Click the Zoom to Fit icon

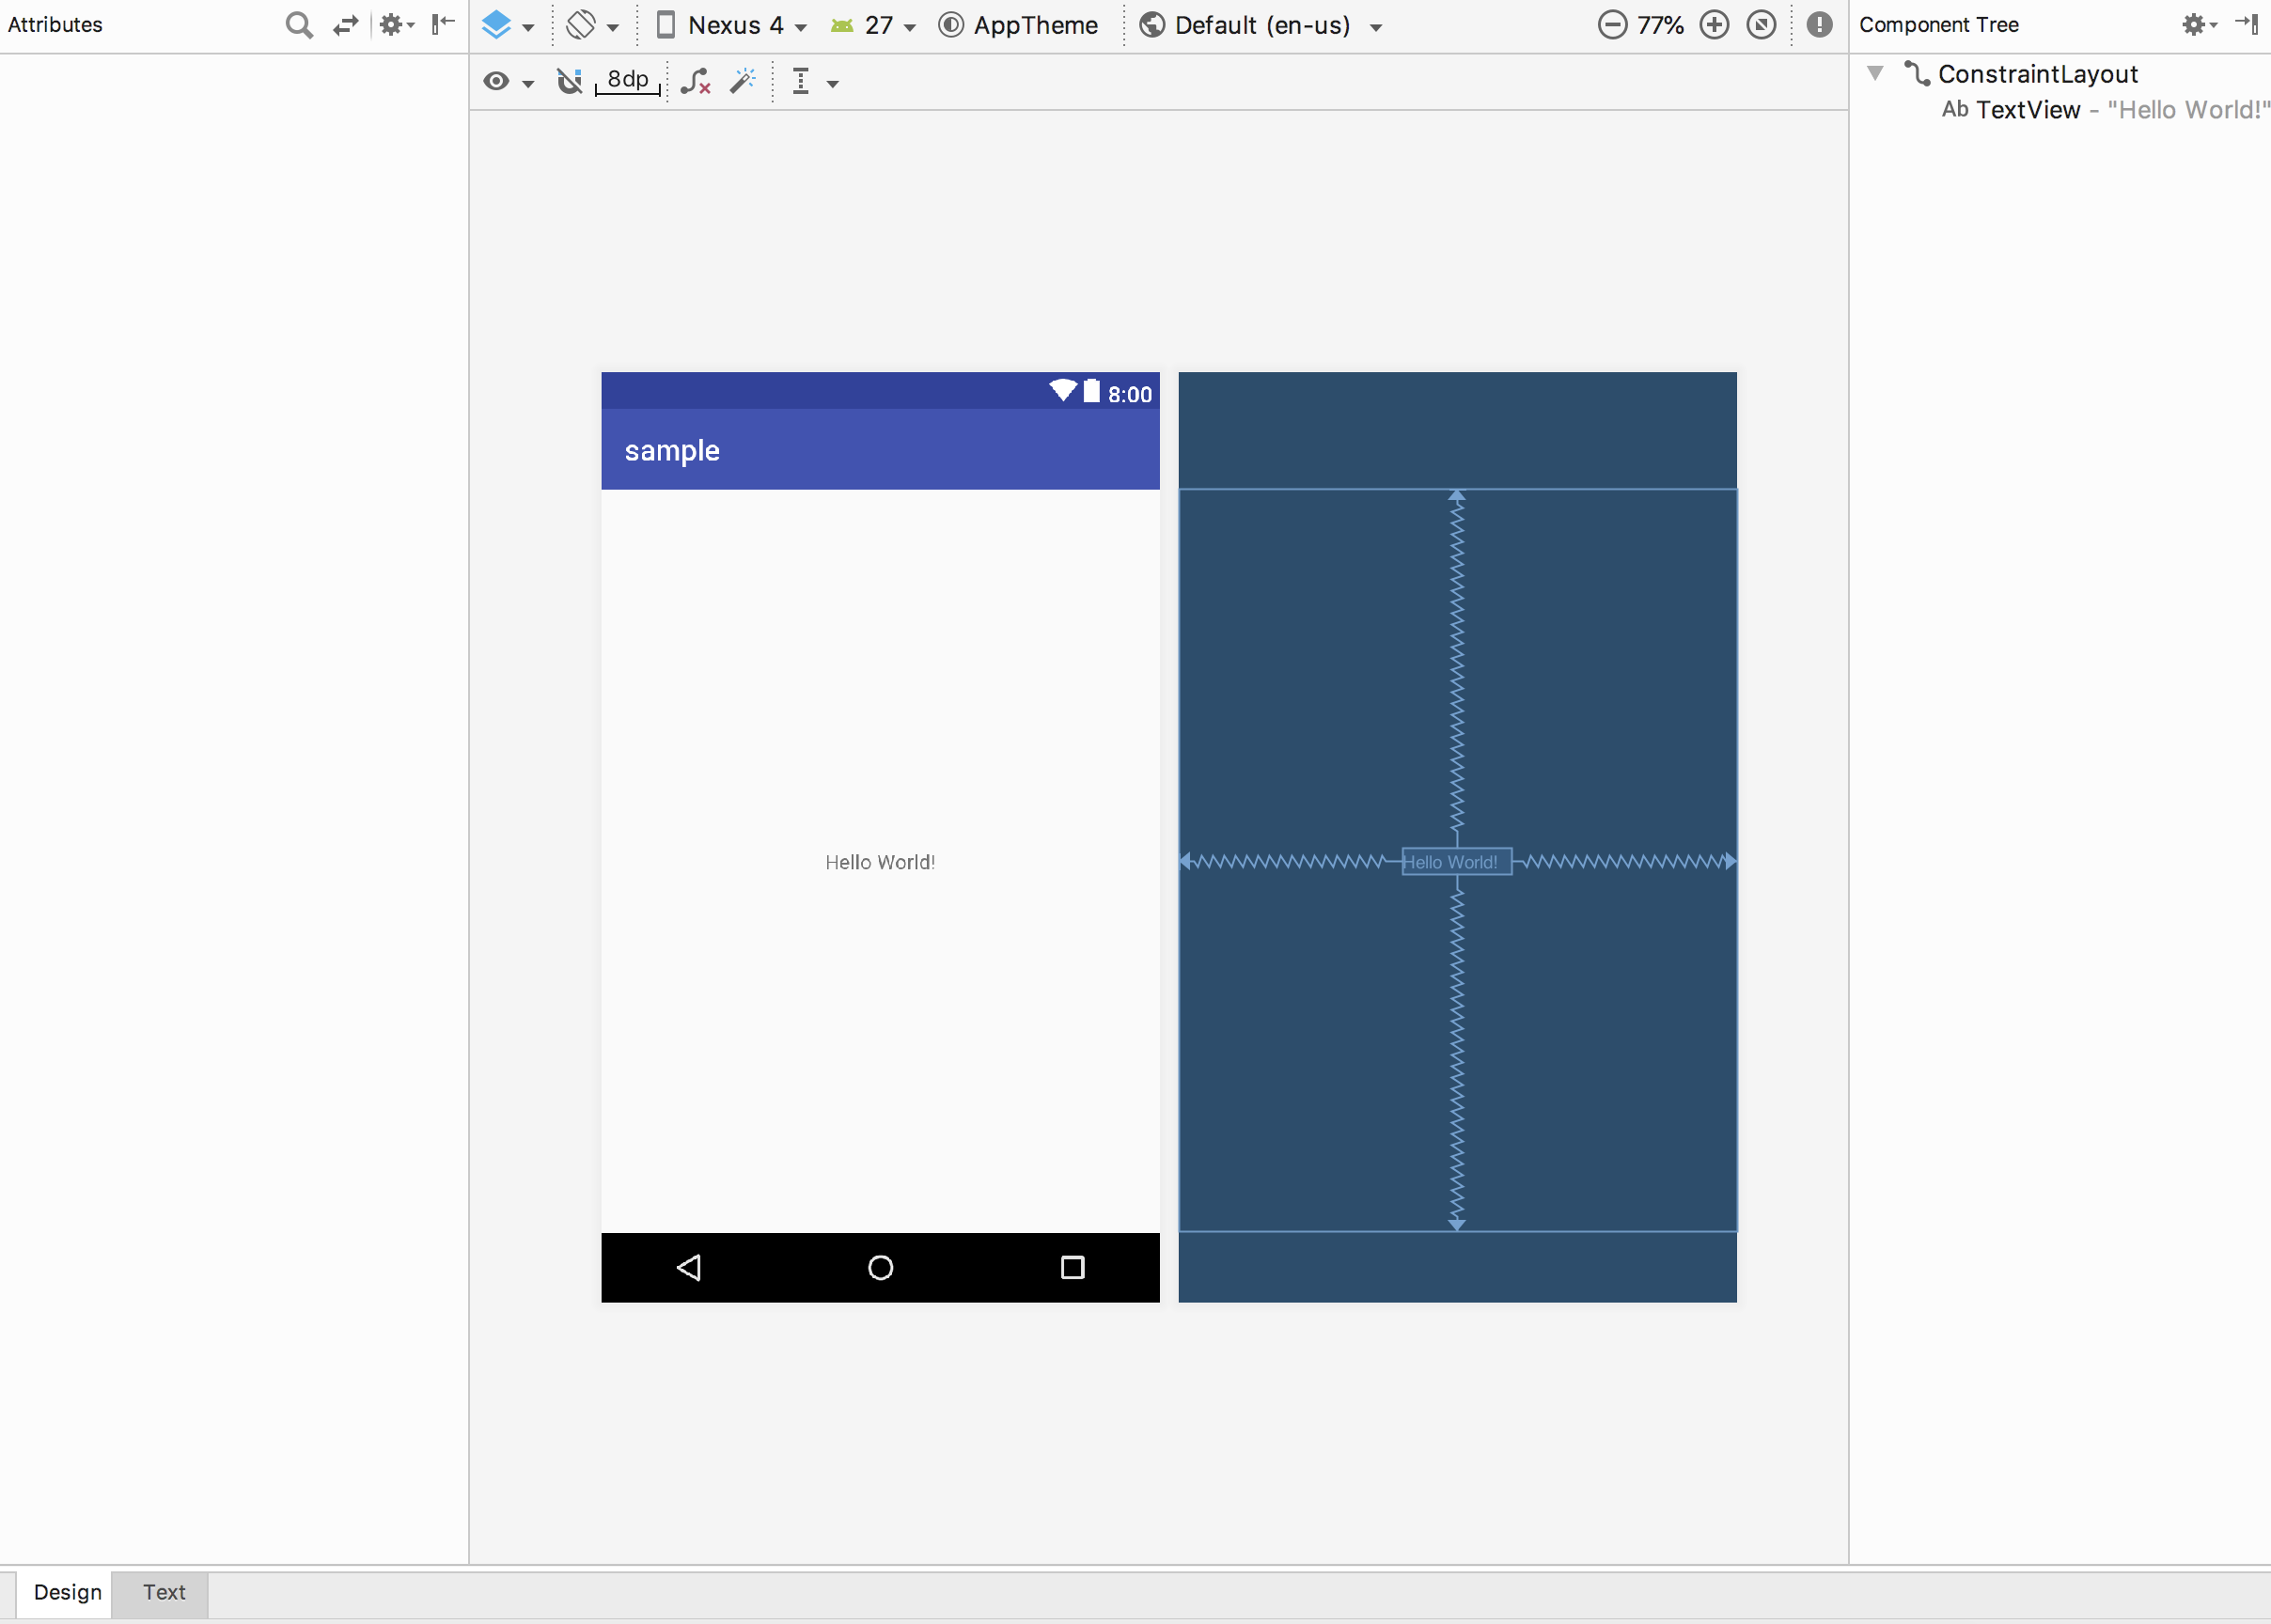click(1761, 25)
